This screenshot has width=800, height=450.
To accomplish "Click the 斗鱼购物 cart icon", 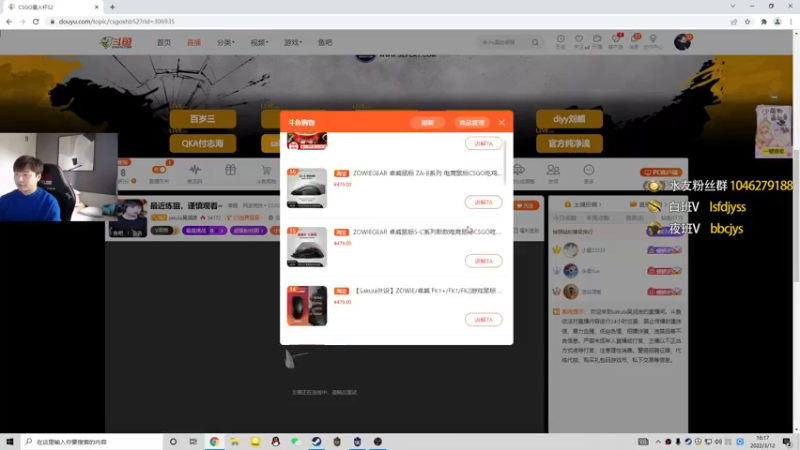I will pos(266,172).
